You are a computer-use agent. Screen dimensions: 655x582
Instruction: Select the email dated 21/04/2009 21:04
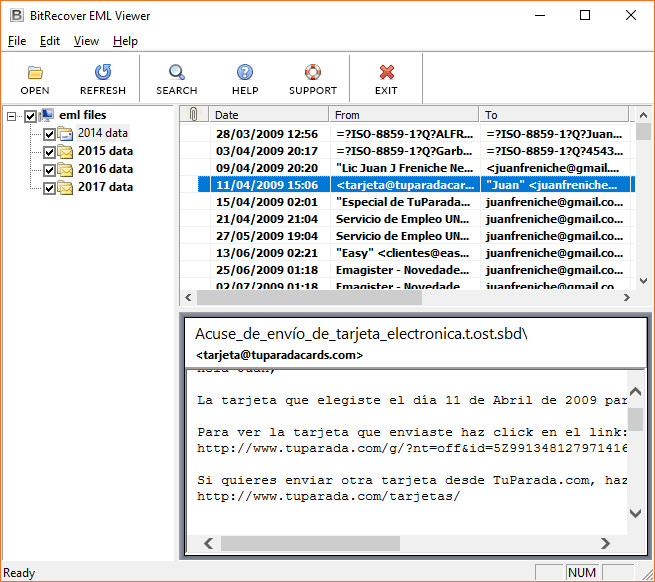(407, 219)
